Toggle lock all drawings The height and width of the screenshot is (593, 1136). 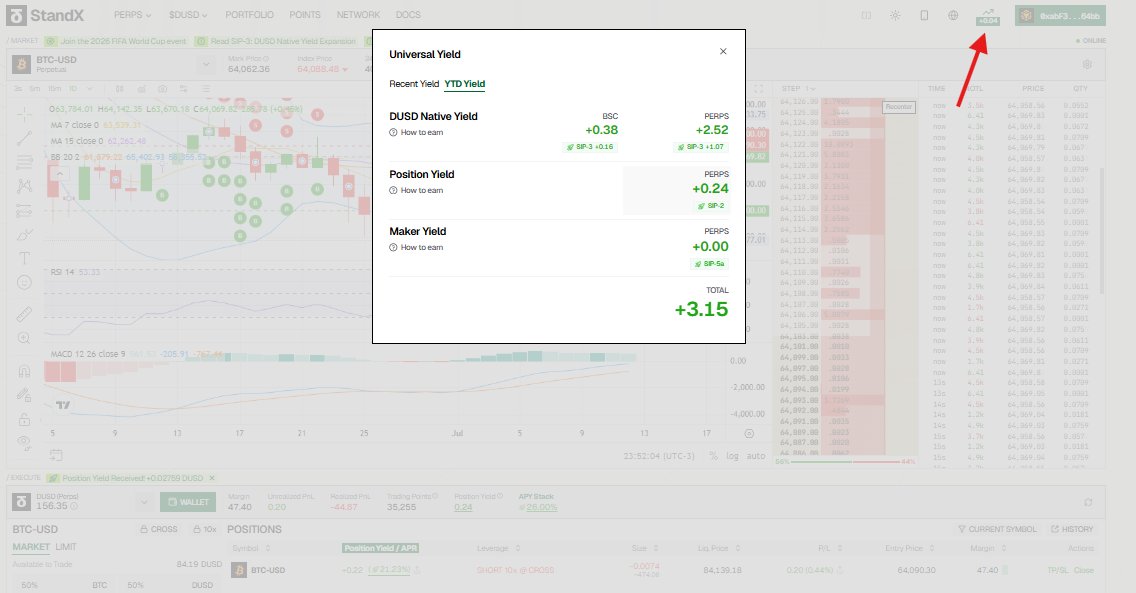point(24,419)
